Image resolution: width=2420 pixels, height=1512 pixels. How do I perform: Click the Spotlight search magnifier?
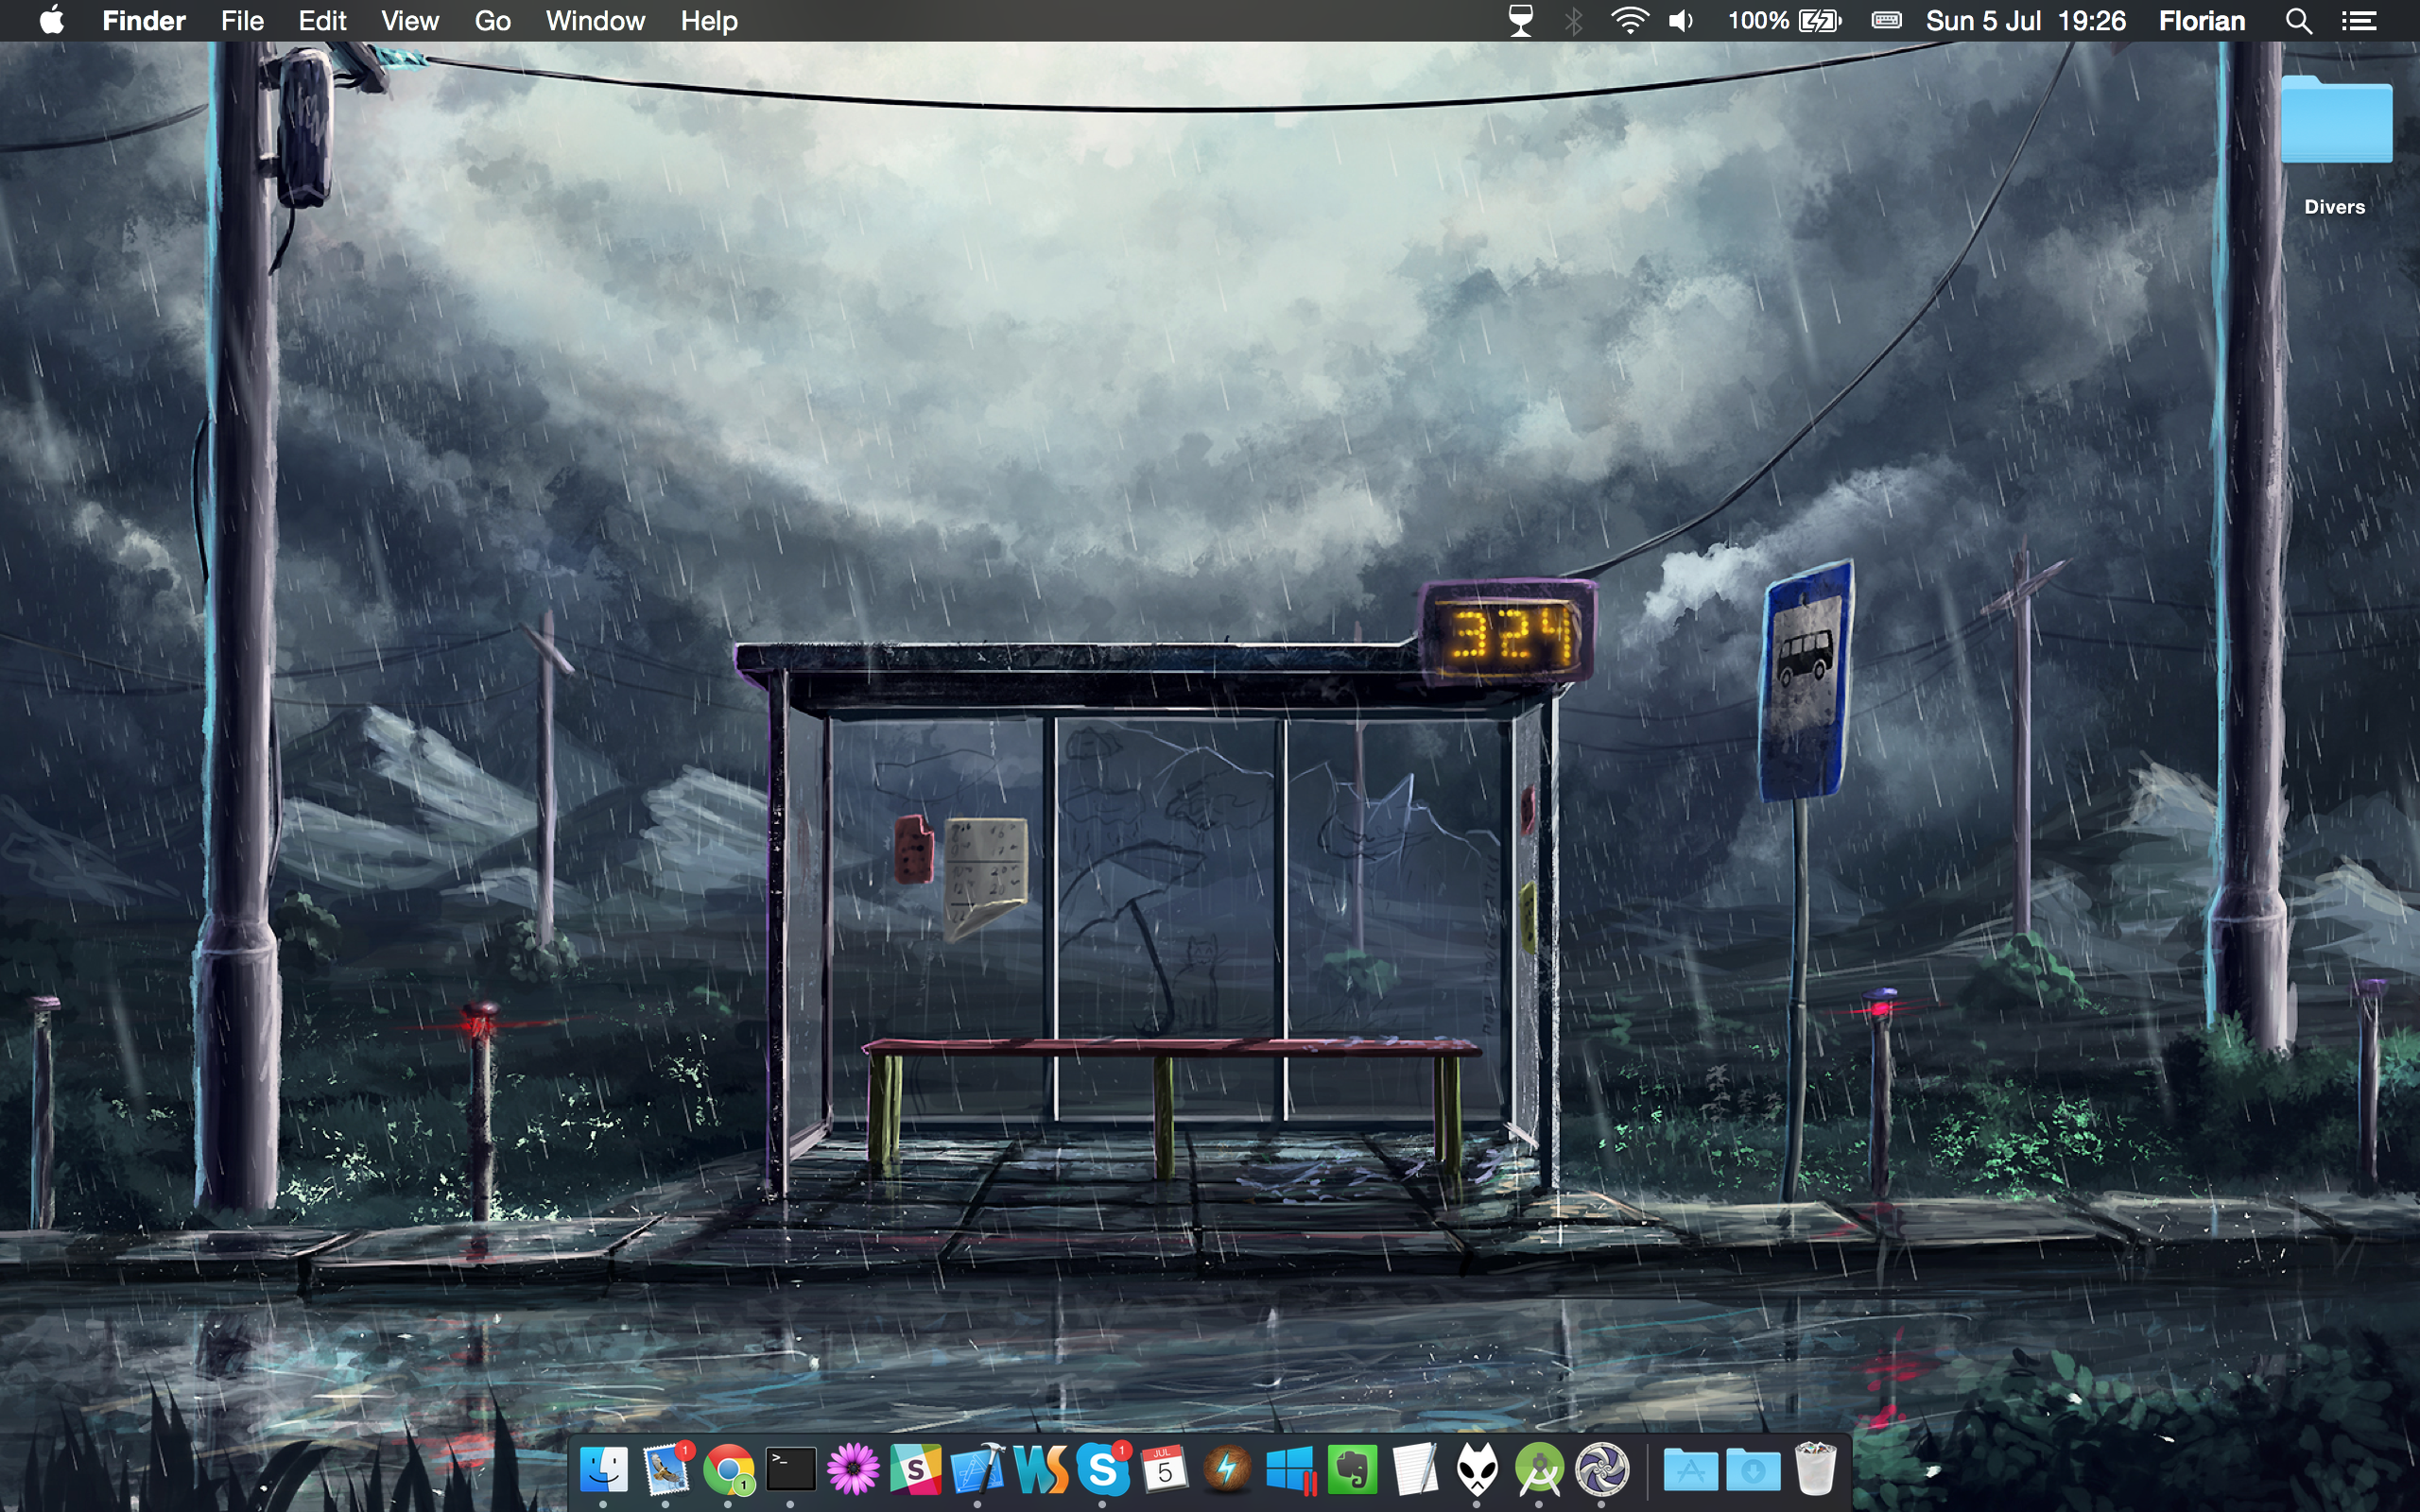(2298, 21)
